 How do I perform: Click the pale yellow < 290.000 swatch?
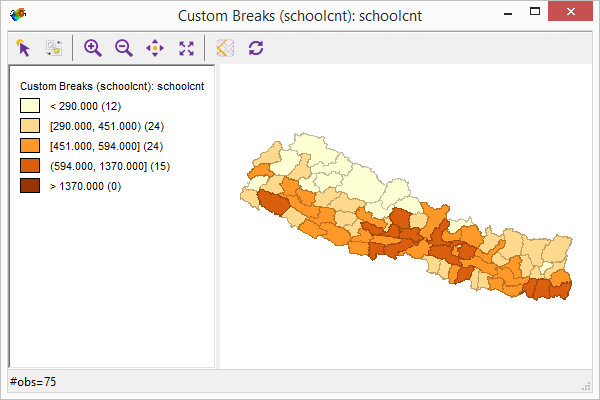click(30, 106)
